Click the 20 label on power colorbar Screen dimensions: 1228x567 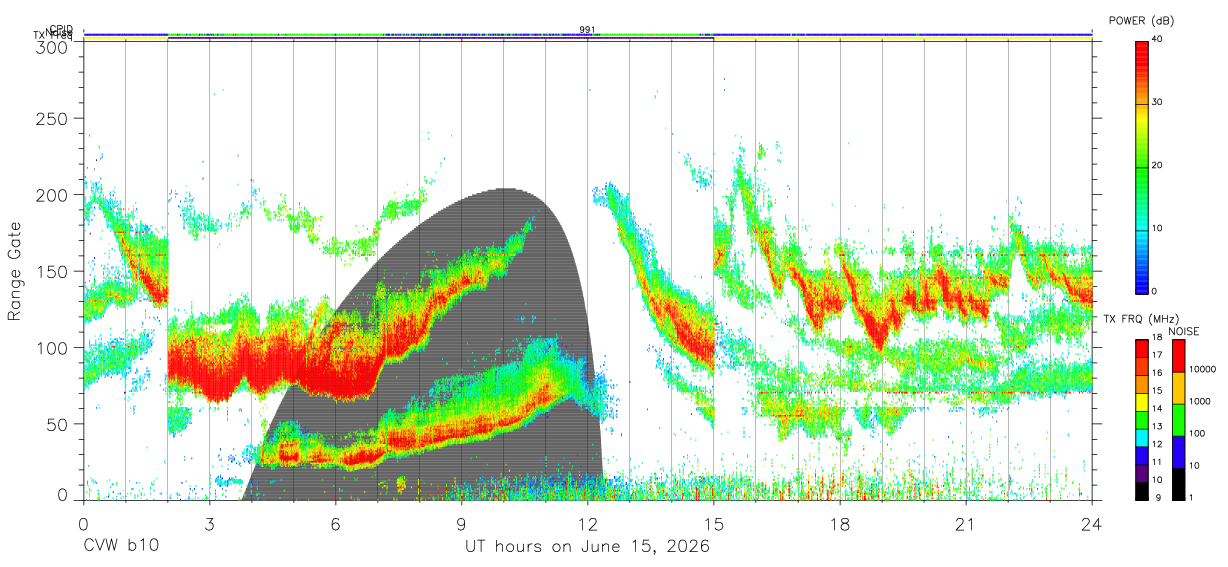pos(1157,165)
